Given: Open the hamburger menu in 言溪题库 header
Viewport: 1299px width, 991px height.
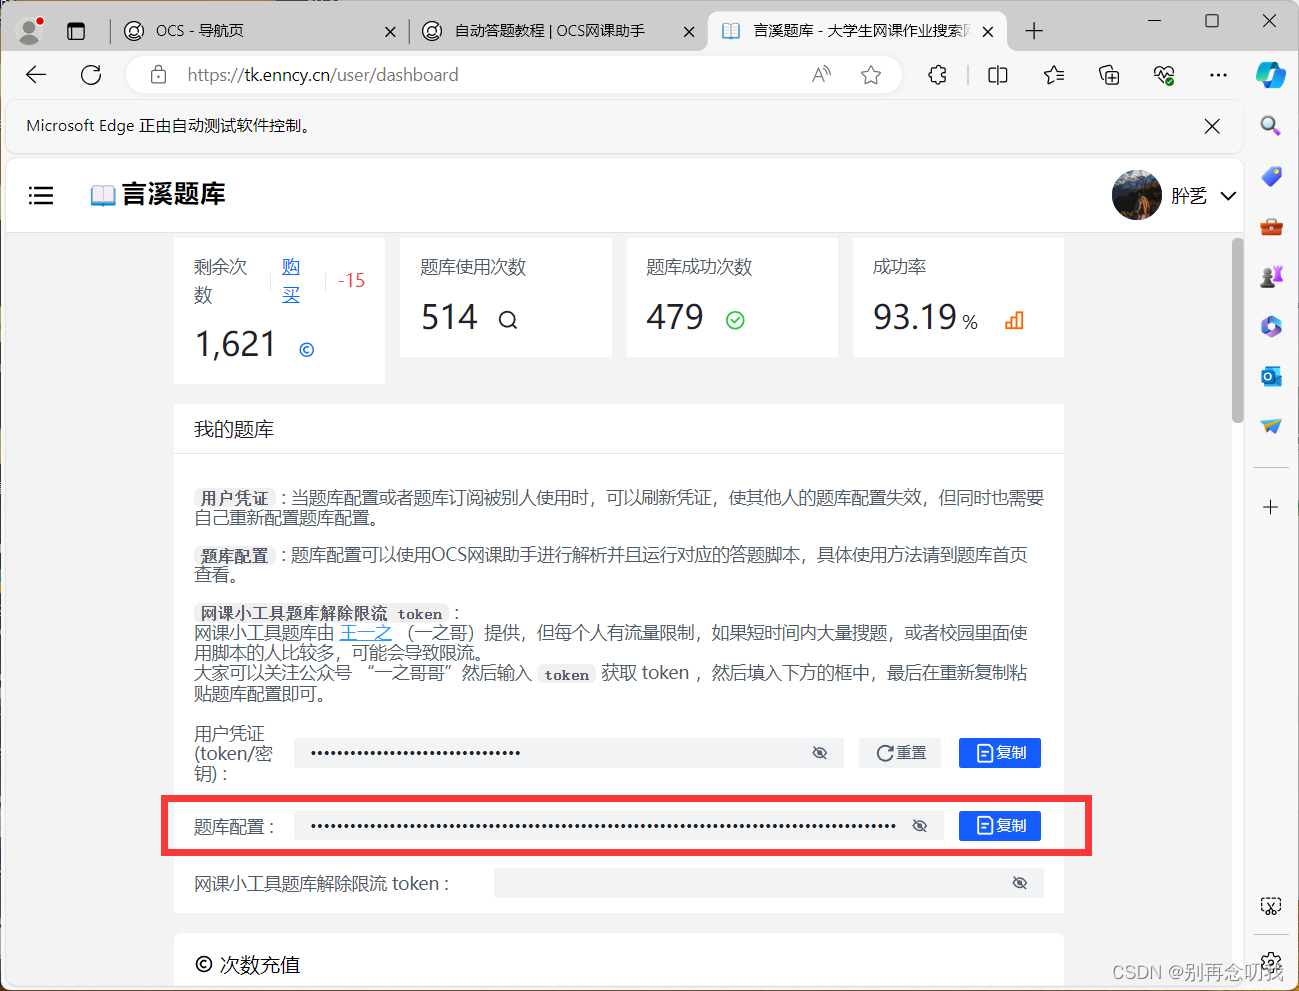Looking at the screenshot, I should pyautogui.click(x=41, y=195).
